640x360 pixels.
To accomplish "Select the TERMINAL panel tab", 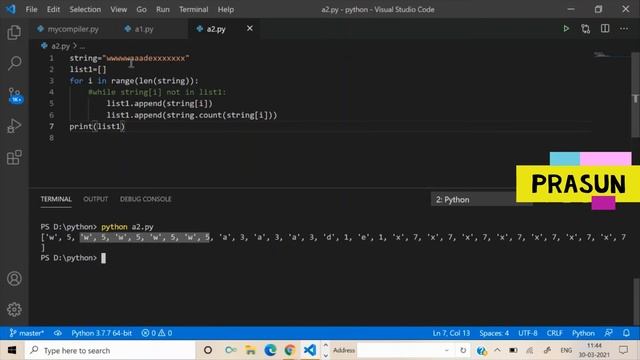I will click(x=56, y=199).
